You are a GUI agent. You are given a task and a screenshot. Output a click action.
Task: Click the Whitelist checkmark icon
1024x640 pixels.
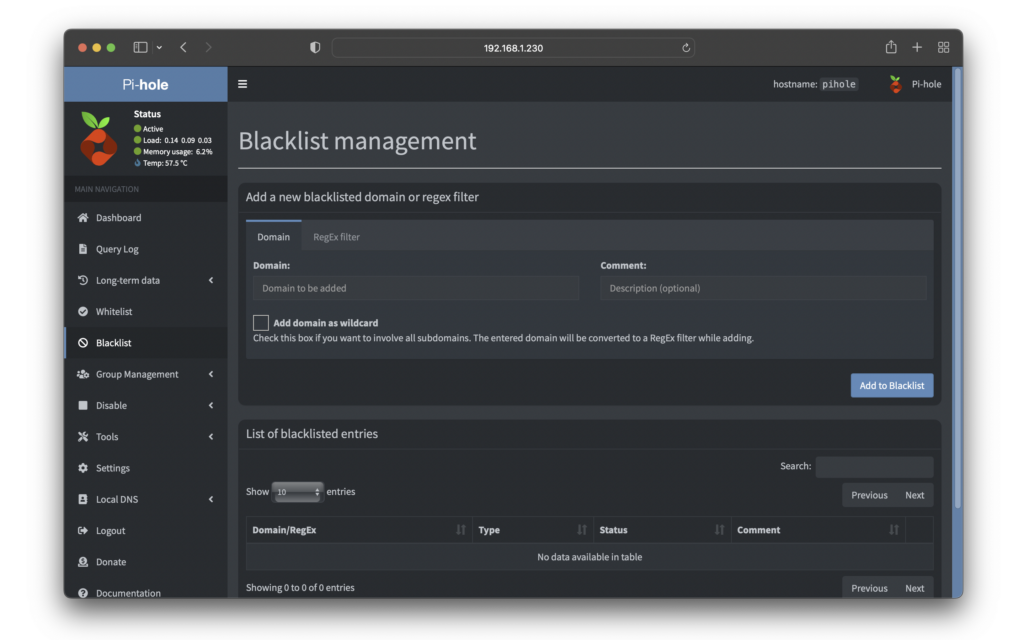83,312
